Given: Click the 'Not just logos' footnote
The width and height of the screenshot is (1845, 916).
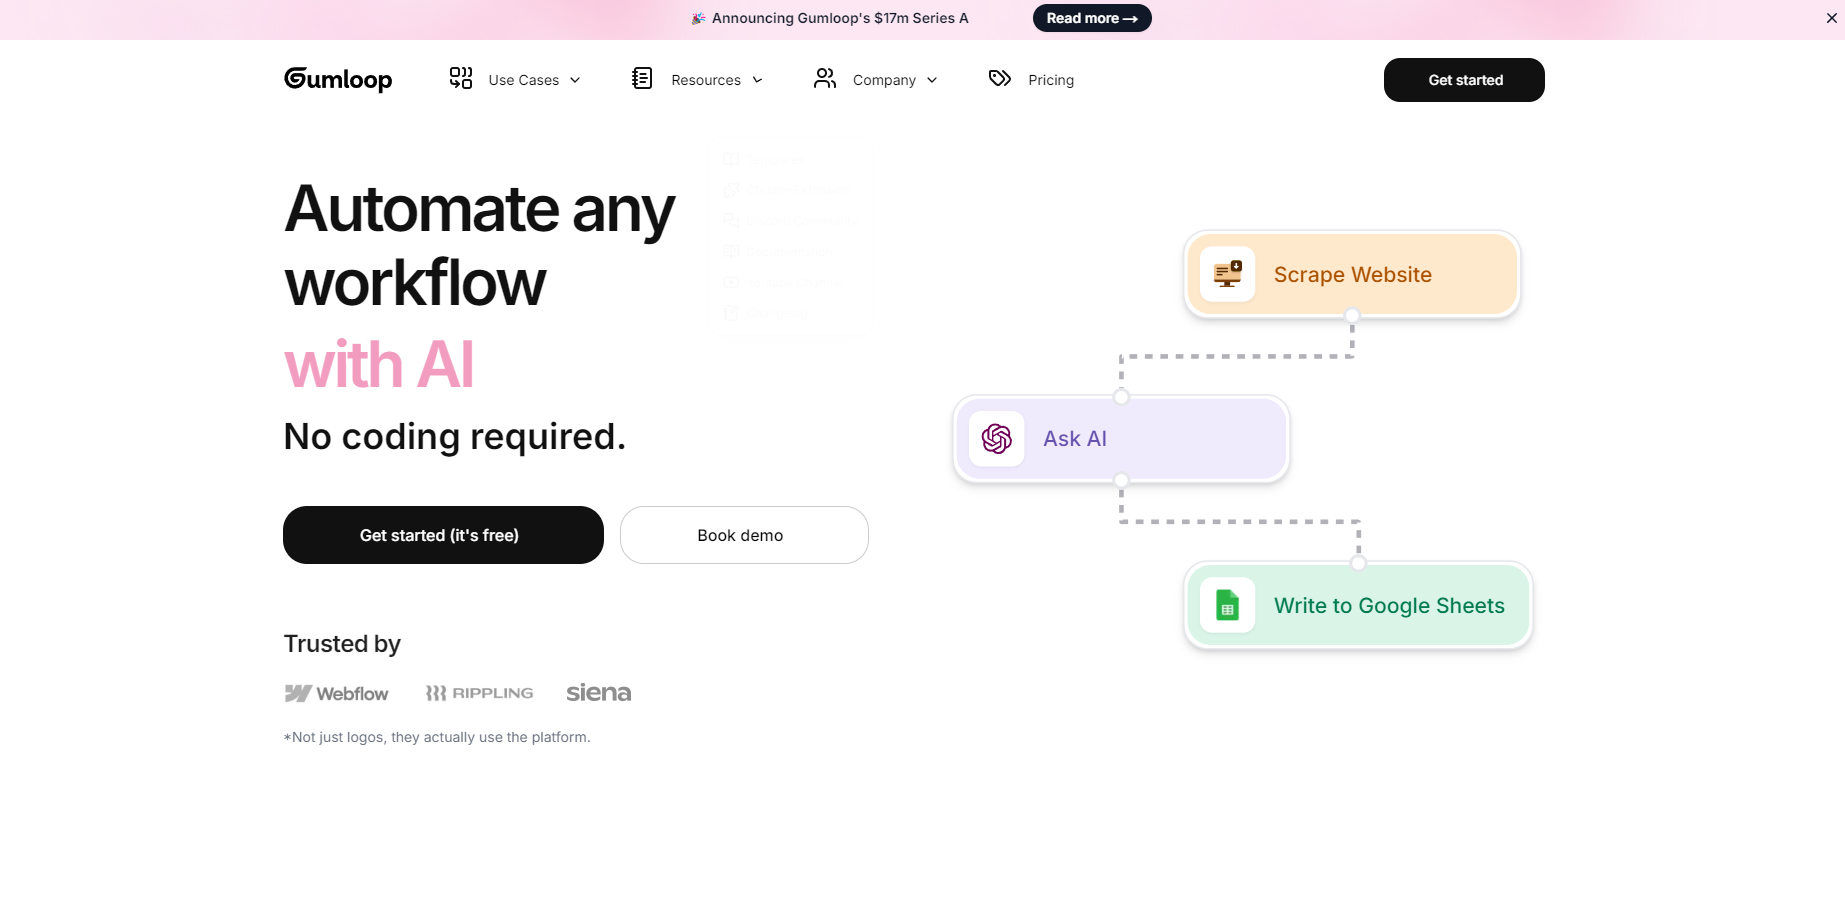Looking at the screenshot, I should (x=437, y=737).
